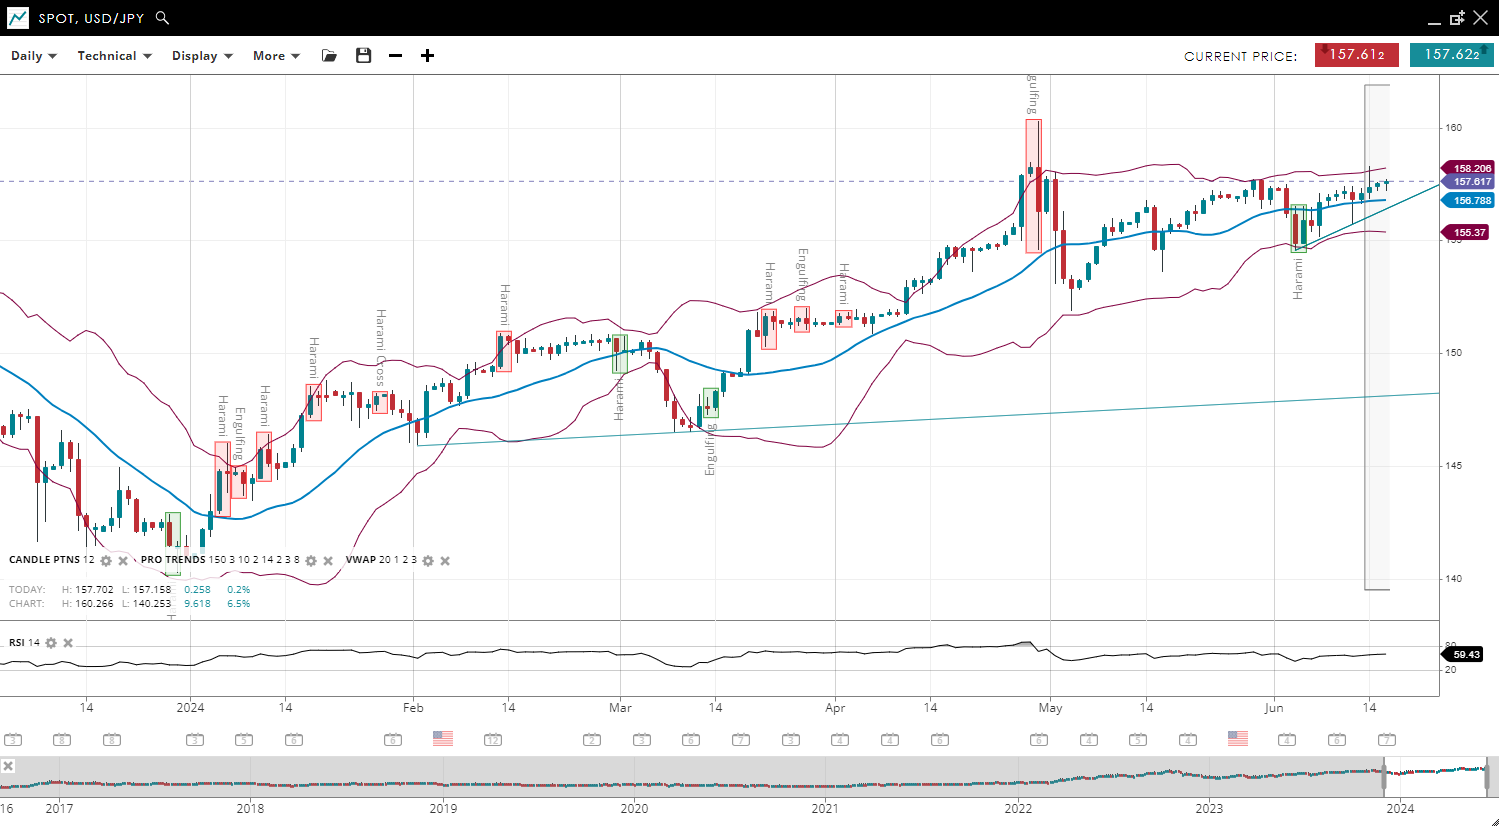Open saved chart via folder icon
This screenshot has height=827, width=1499.
(x=329, y=56)
